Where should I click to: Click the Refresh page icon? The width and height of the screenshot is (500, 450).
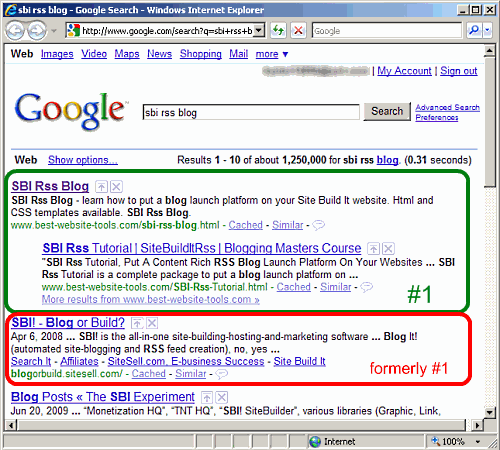[278, 31]
